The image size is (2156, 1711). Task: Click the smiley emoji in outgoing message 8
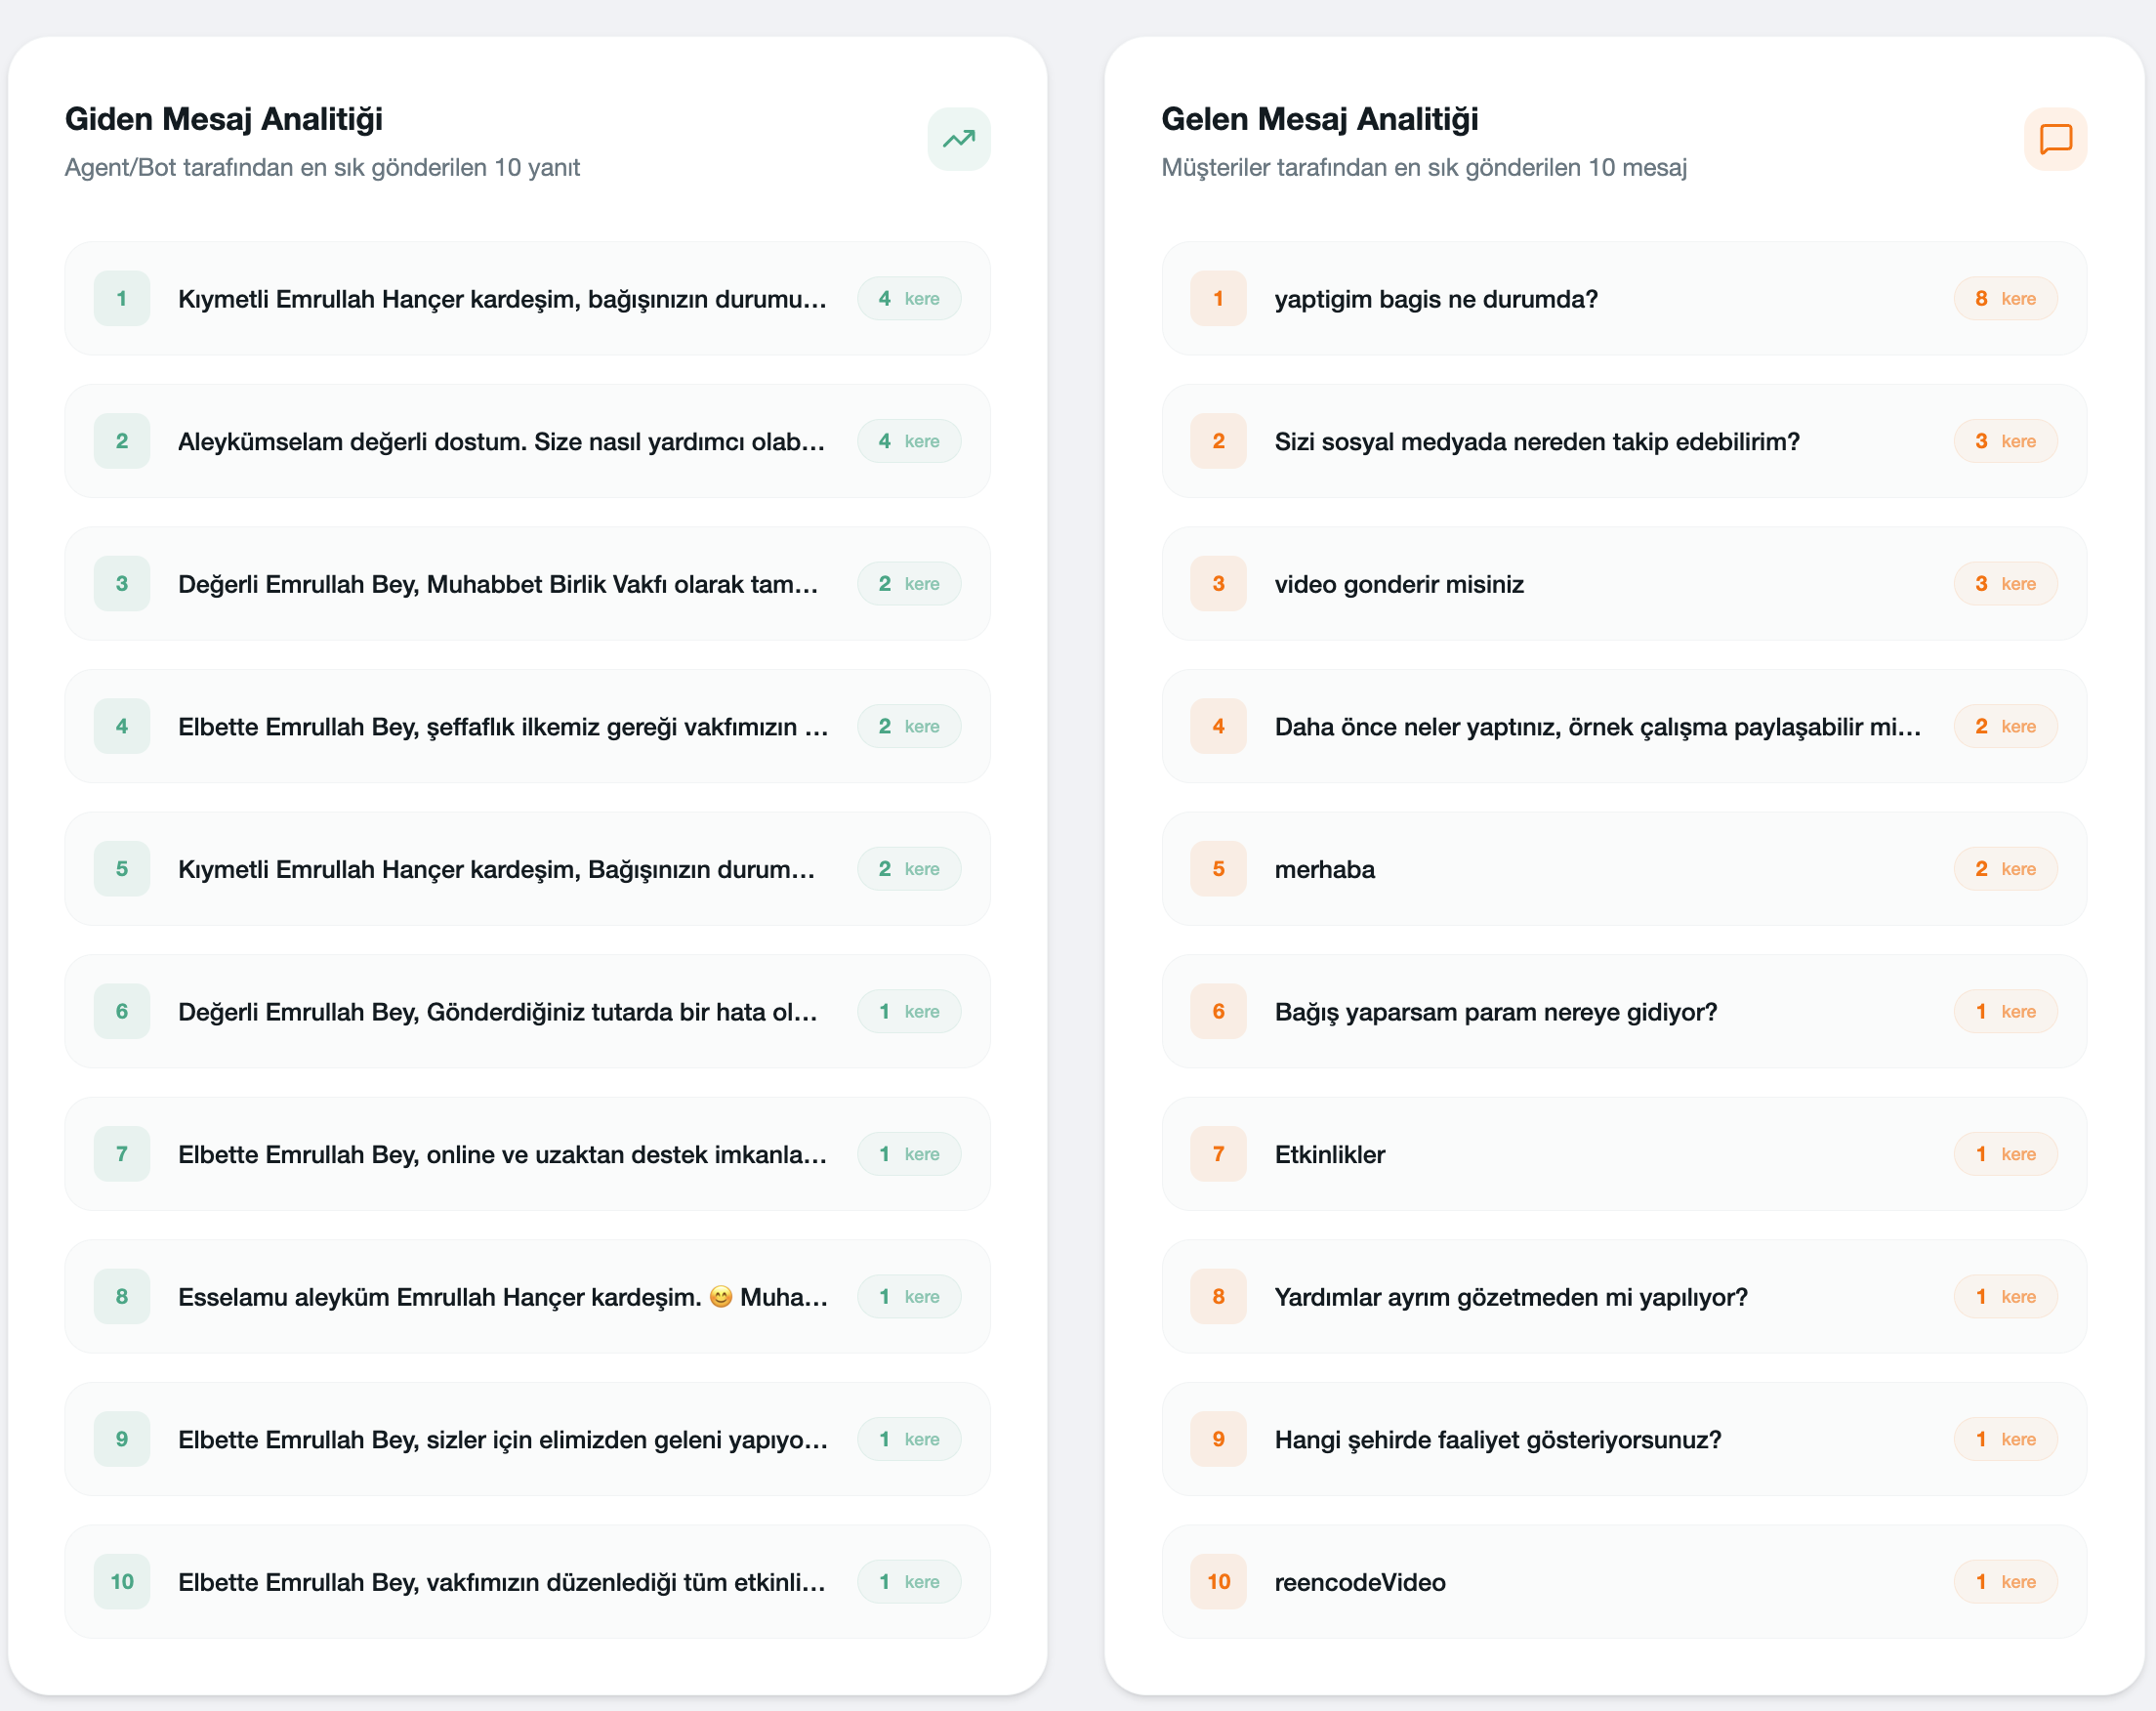720,1297
